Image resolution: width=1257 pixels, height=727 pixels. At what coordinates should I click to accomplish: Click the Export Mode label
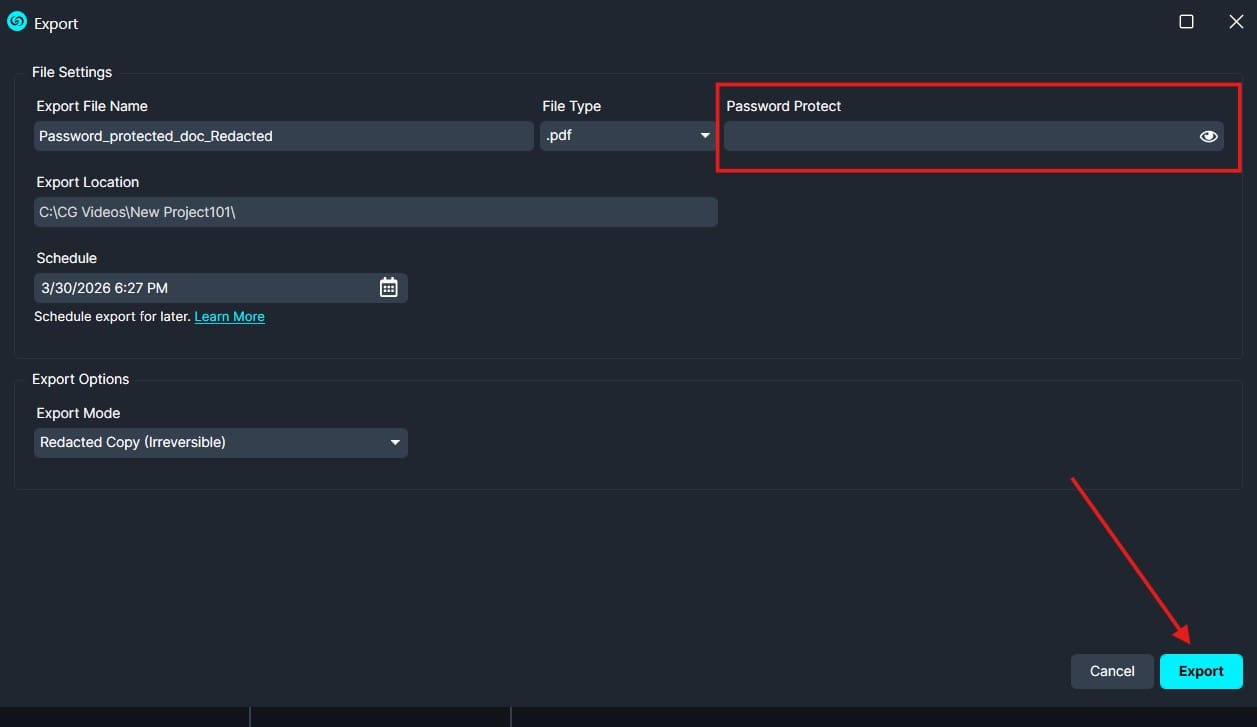pyautogui.click(x=78, y=413)
